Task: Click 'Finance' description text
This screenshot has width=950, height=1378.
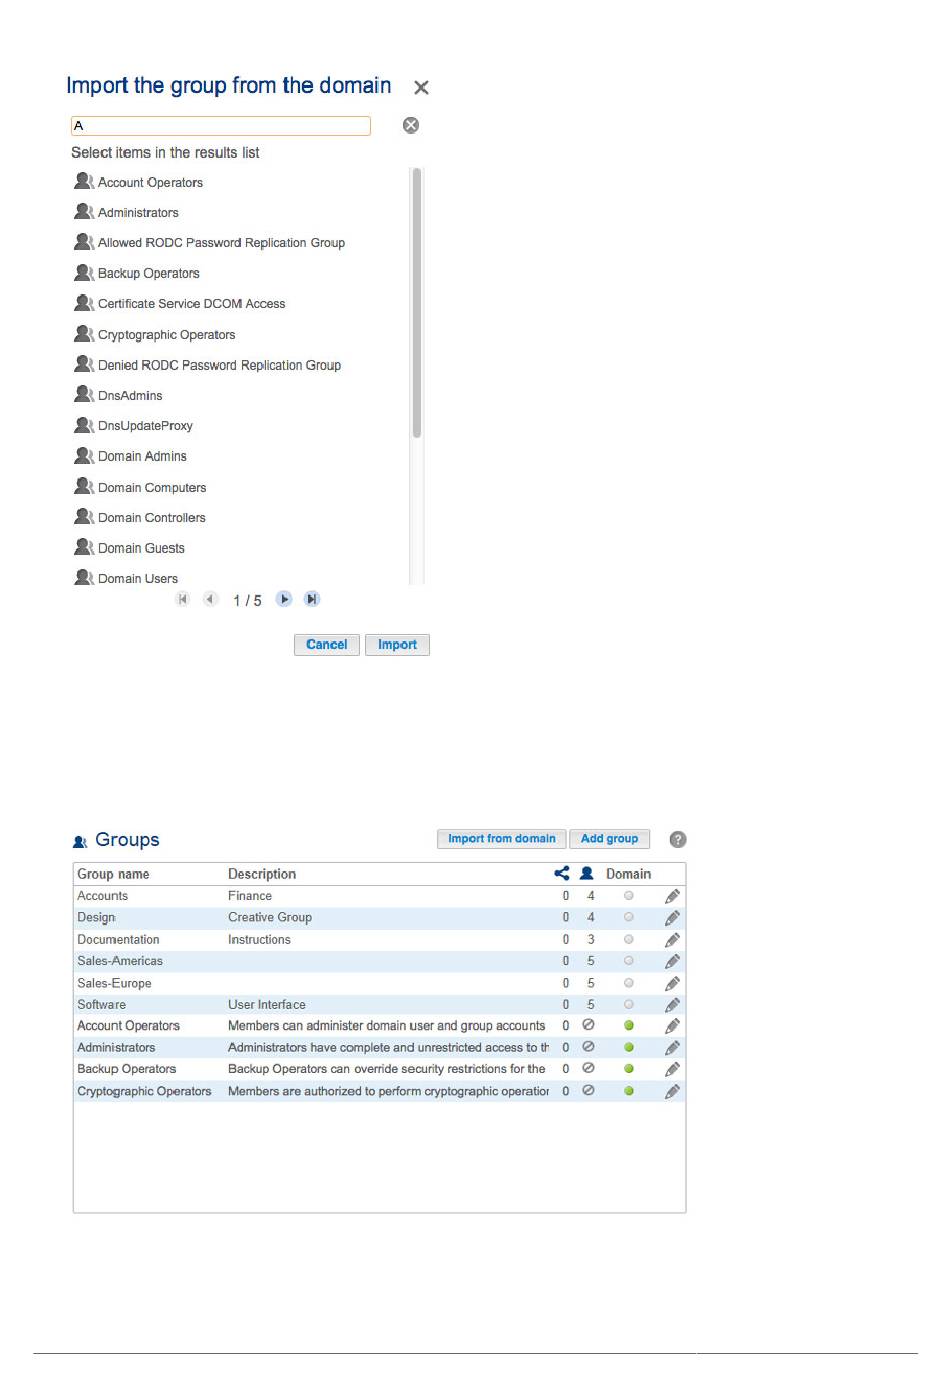Action: point(250,896)
